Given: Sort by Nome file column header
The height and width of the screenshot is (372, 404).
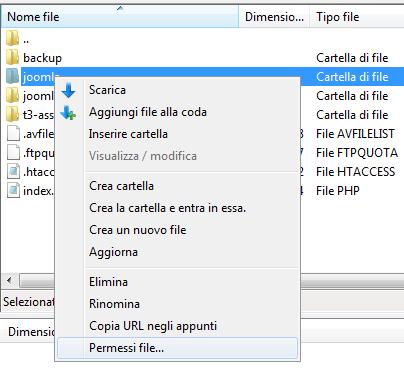Looking at the screenshot, I should [x=120, y=17].
